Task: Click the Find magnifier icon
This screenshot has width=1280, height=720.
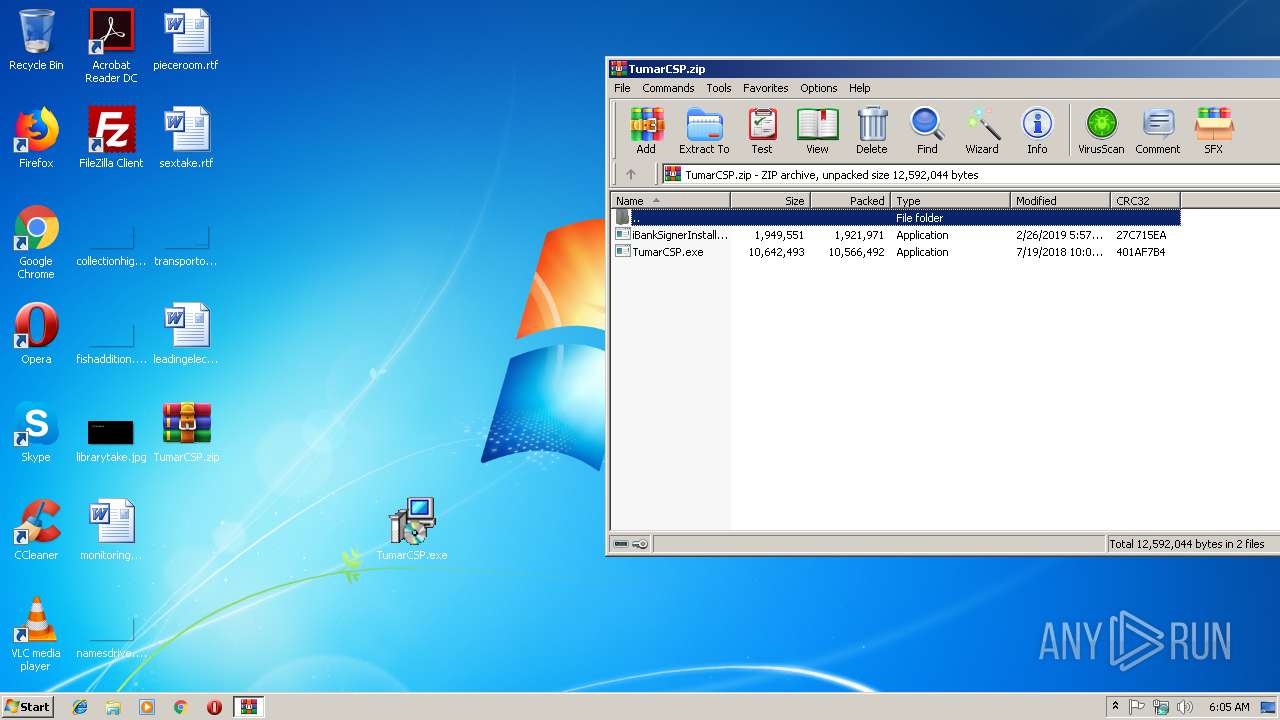Action: click(927, 131)
